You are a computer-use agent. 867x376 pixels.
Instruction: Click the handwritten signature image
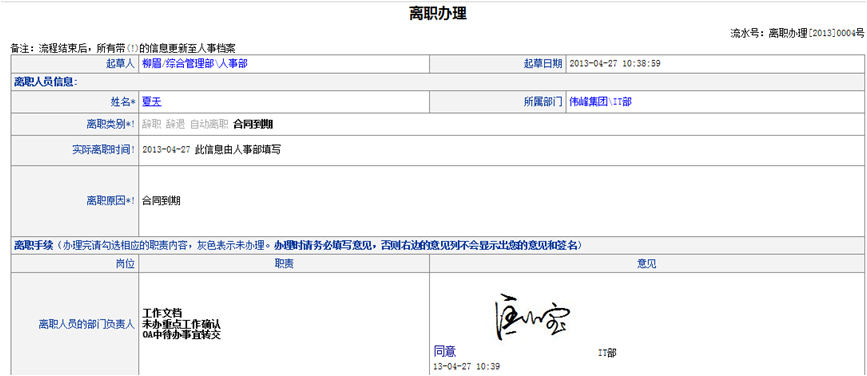(x=529, y=316)
